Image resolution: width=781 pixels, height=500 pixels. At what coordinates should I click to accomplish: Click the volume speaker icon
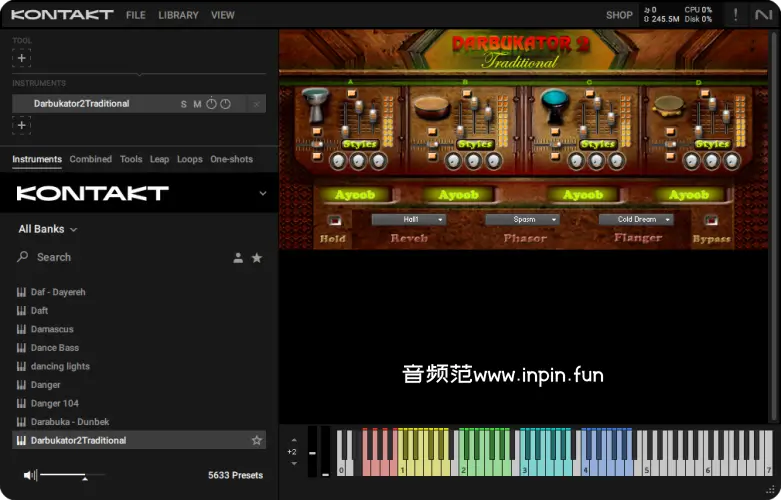[30, 475]
